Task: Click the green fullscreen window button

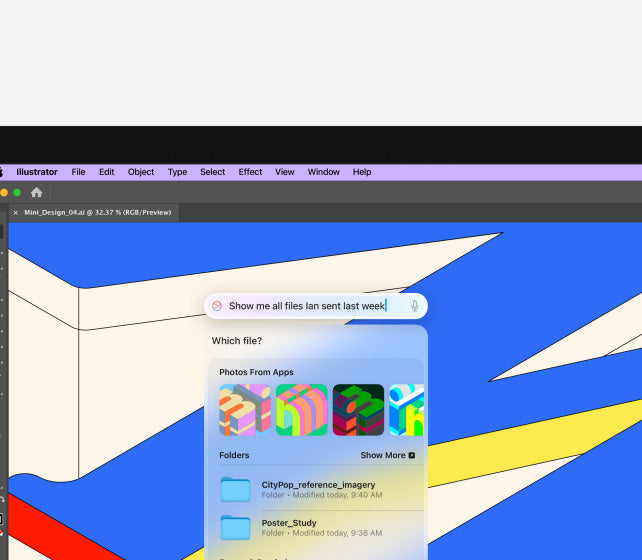Action: coord(17,192)
